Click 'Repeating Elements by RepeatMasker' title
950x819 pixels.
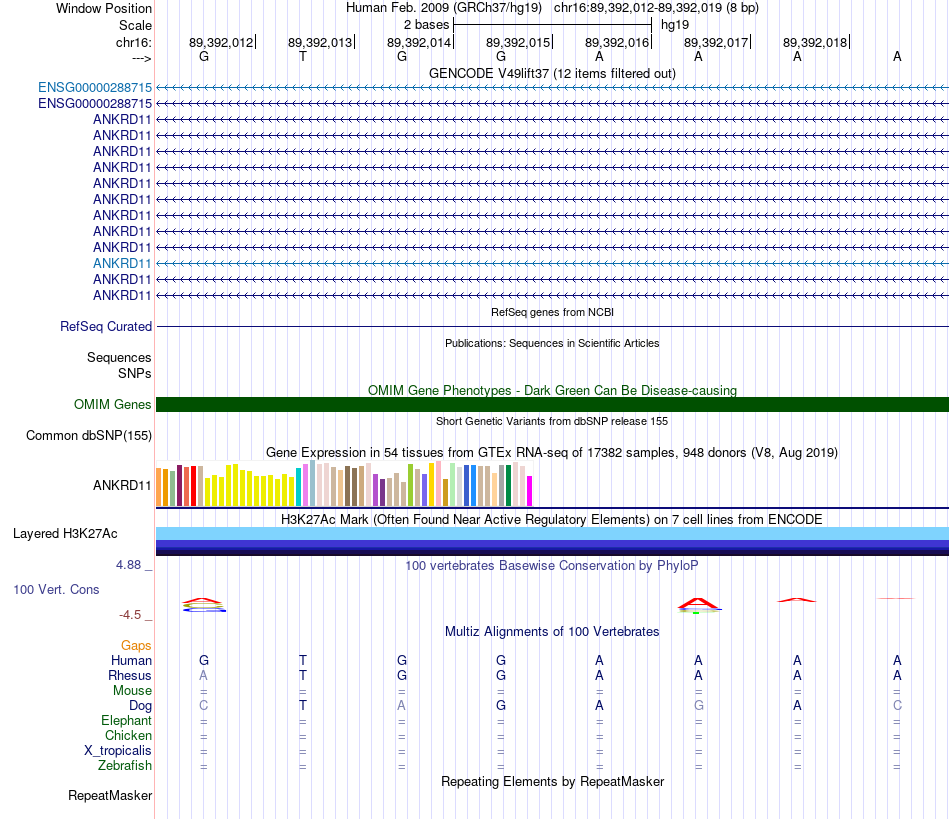(x=552, y=781)
